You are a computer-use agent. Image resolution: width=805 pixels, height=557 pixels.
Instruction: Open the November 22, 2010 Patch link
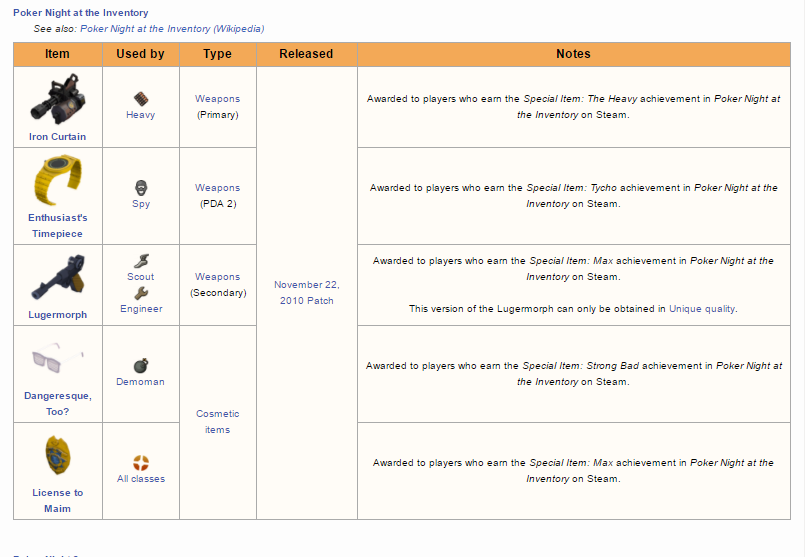[x=306, y=293]
